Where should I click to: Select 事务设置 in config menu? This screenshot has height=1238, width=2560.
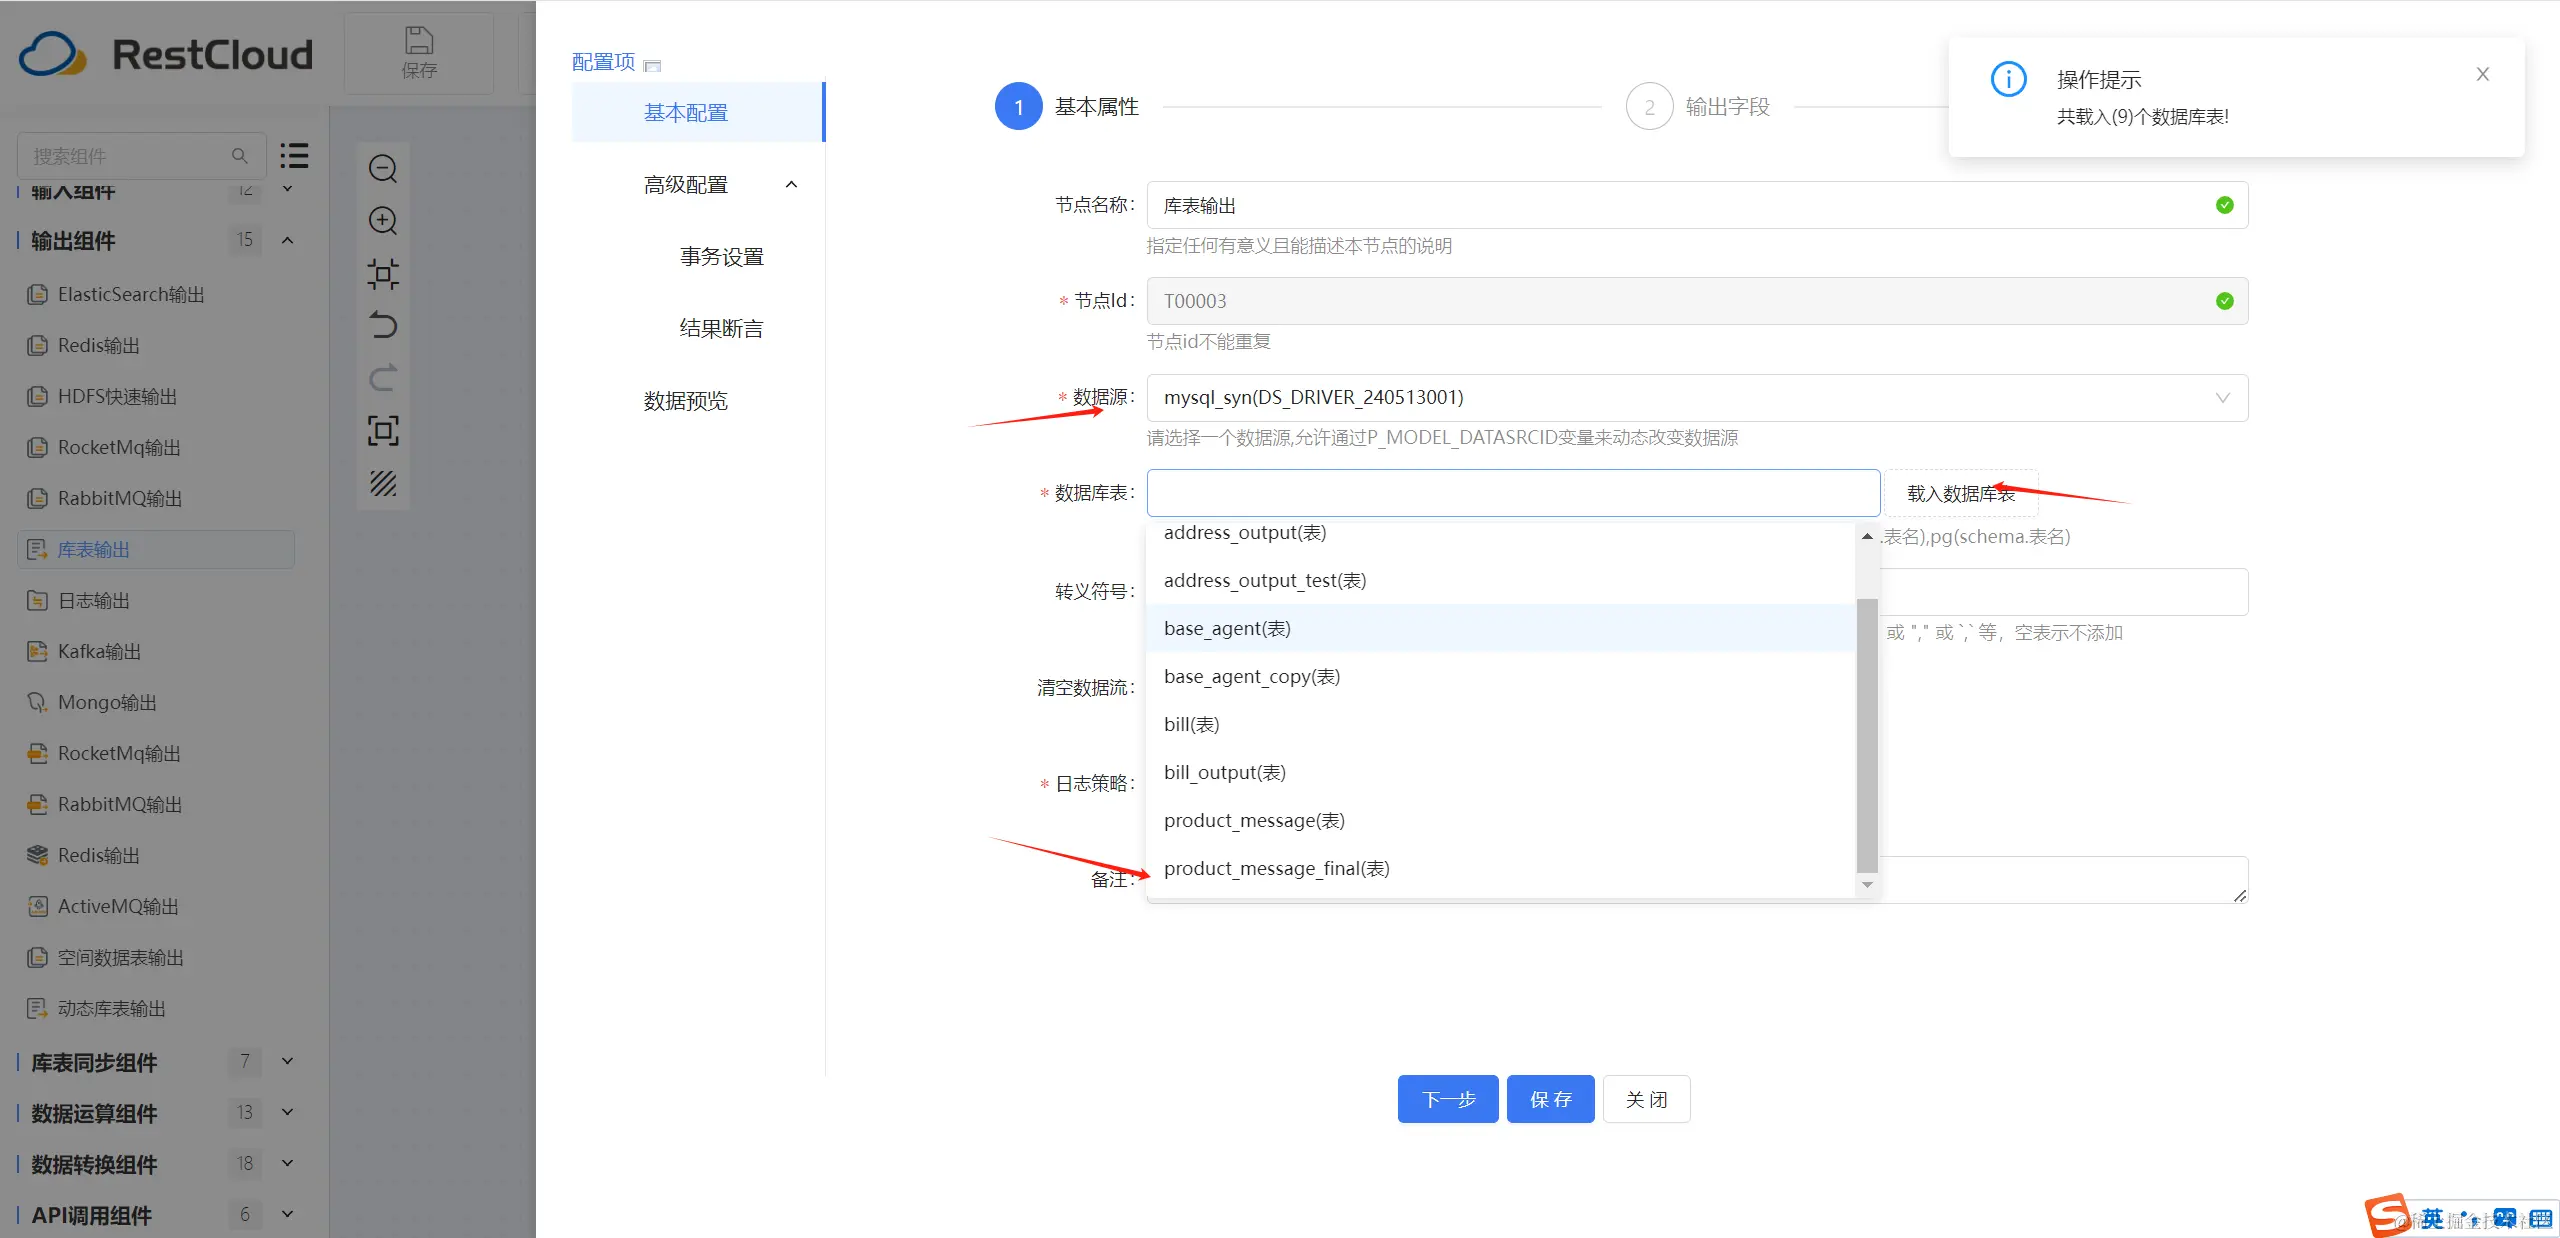click(721, 257)
